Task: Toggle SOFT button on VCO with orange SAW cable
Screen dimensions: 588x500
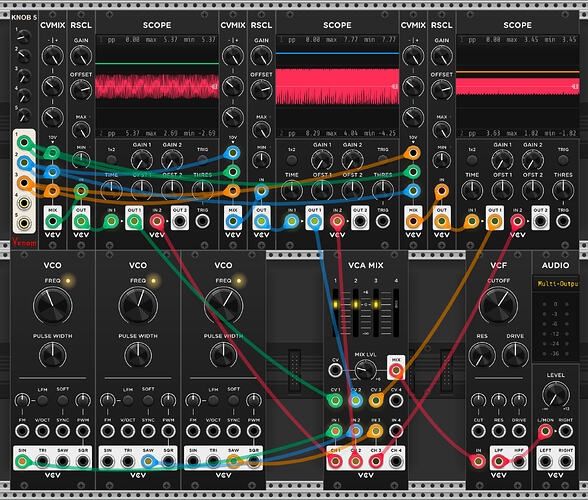Action: click(x=234, y=400)
